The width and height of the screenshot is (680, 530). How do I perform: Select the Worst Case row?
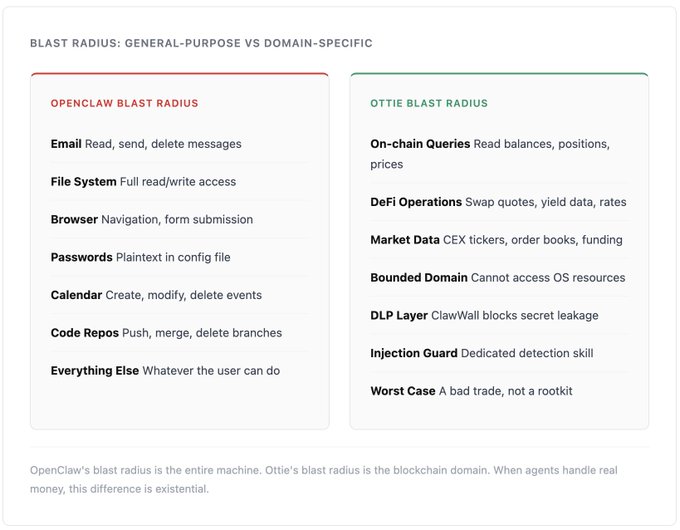click(x=471, y=391)
